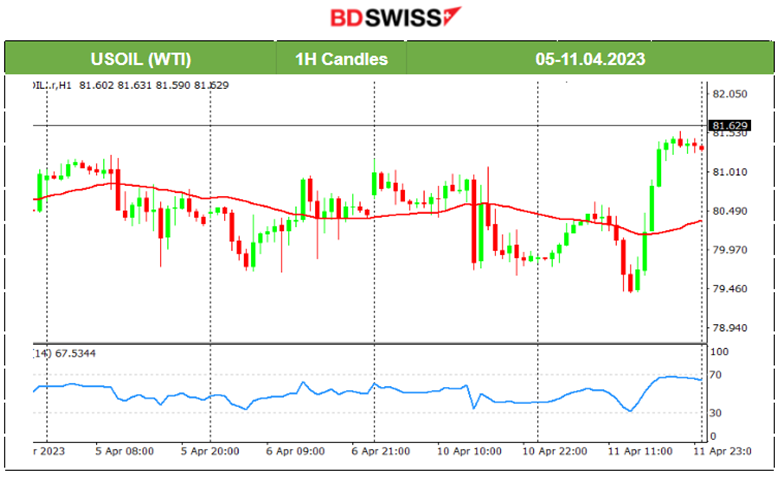The image size is (780, 477).
Task: Click the OHLC values 81.602 81.631 81.590 81.629
Action: pyautogui.click(x=154, y=86)
